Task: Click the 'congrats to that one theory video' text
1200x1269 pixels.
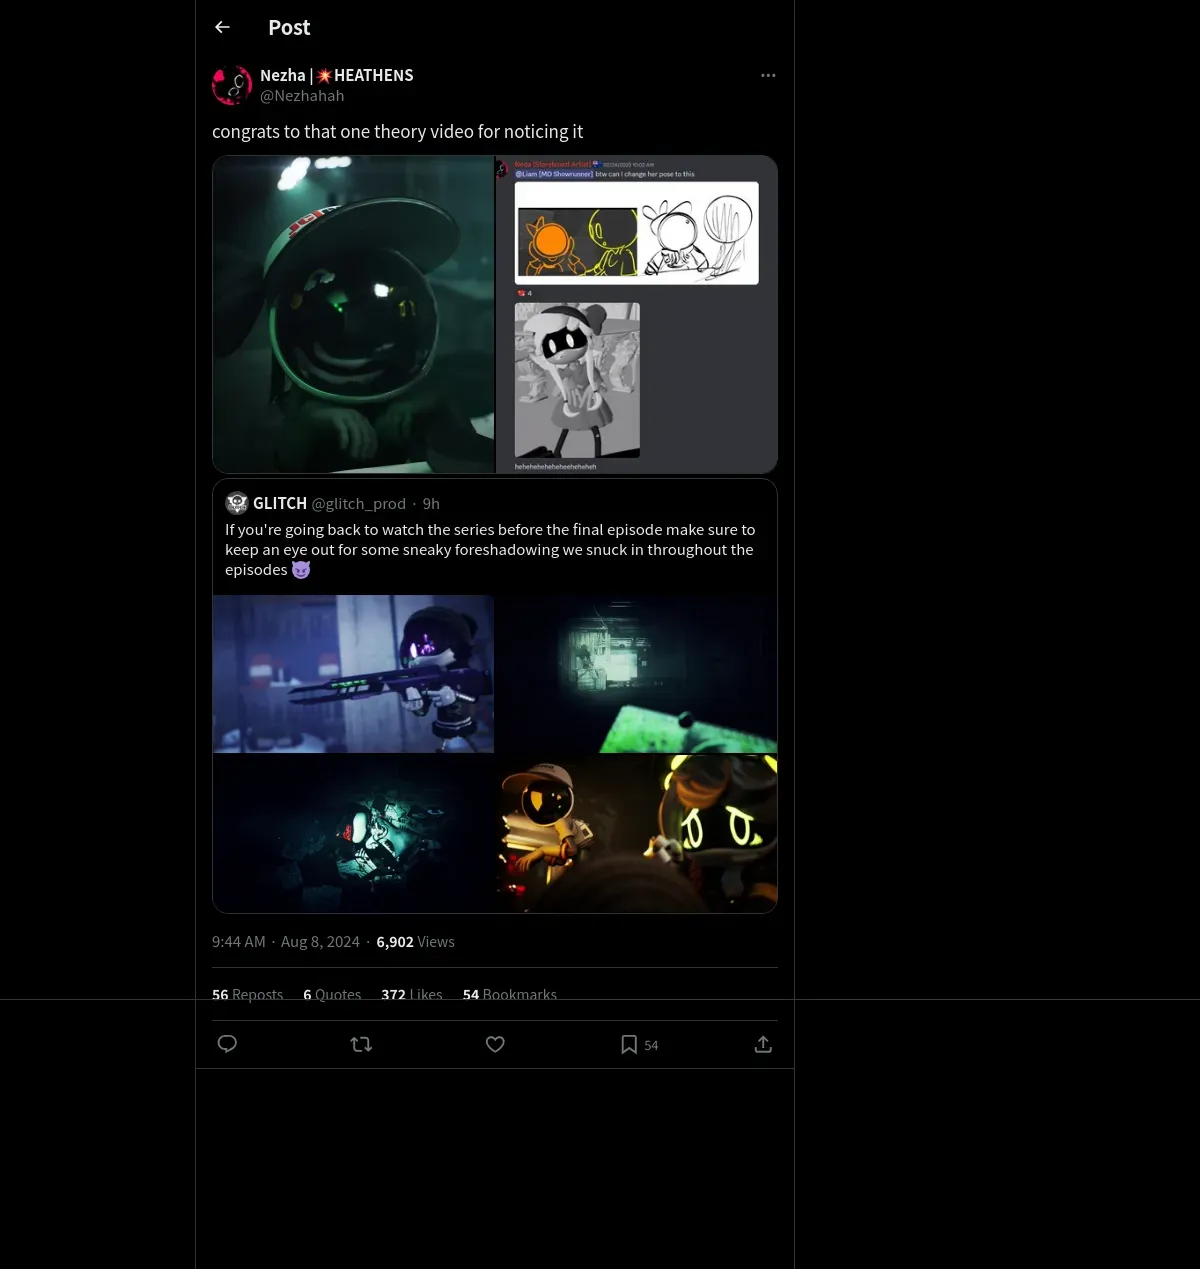Action: click(397, 132)
